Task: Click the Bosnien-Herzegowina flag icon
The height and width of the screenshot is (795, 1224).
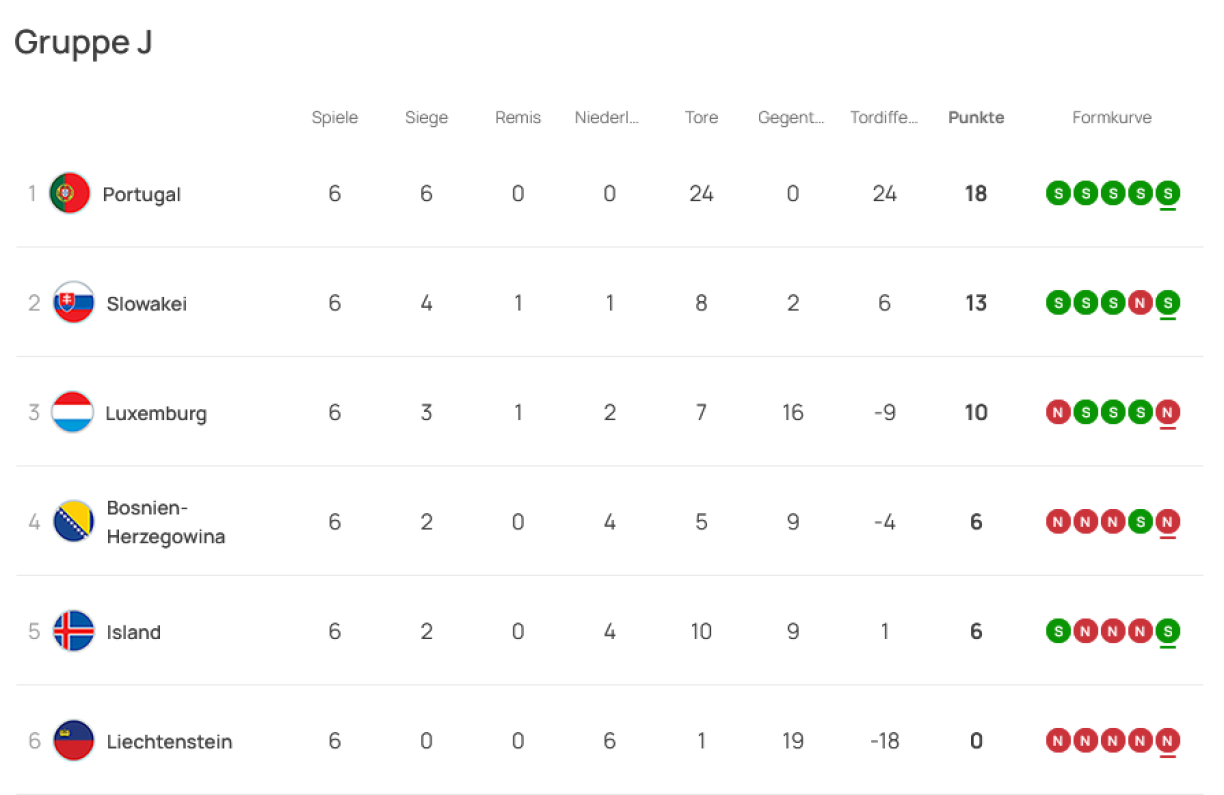Action: 73,521
